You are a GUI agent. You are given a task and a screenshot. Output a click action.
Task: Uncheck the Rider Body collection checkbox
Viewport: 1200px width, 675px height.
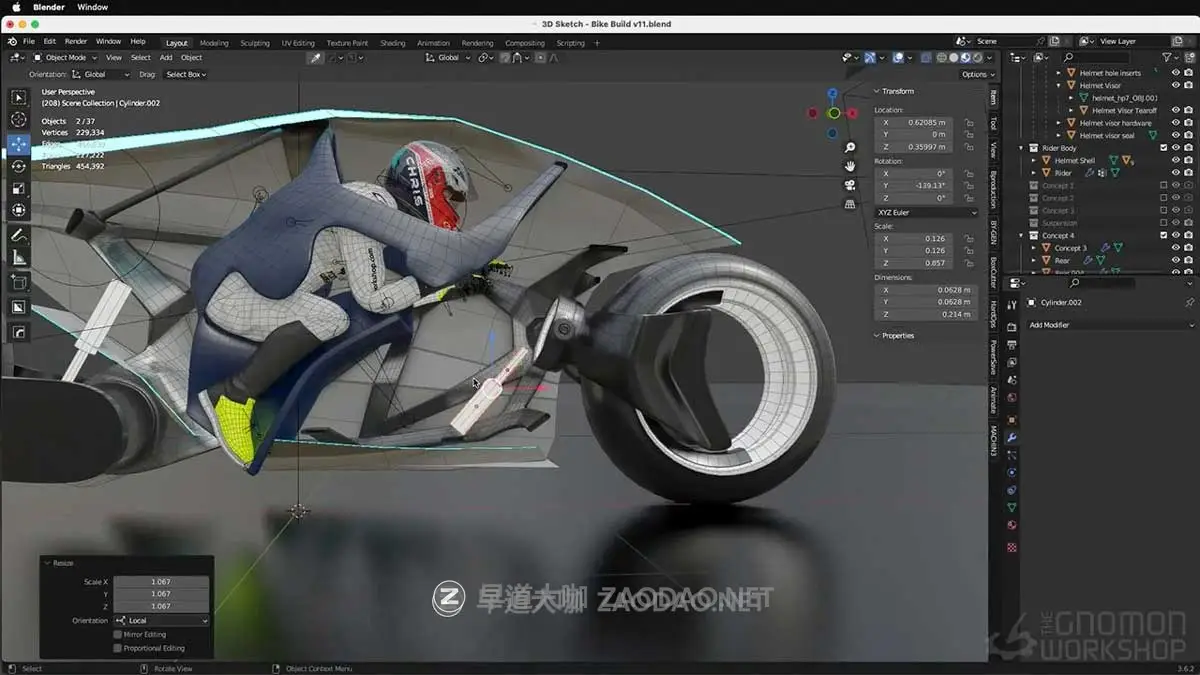tap(1163, 147)
